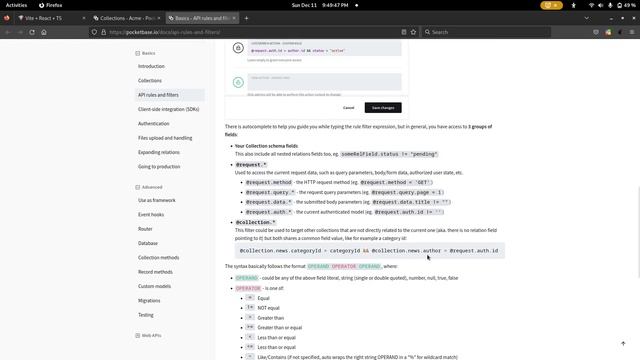Click the microphone indicator in top bar
640x360 pixels.
point(610,5)
